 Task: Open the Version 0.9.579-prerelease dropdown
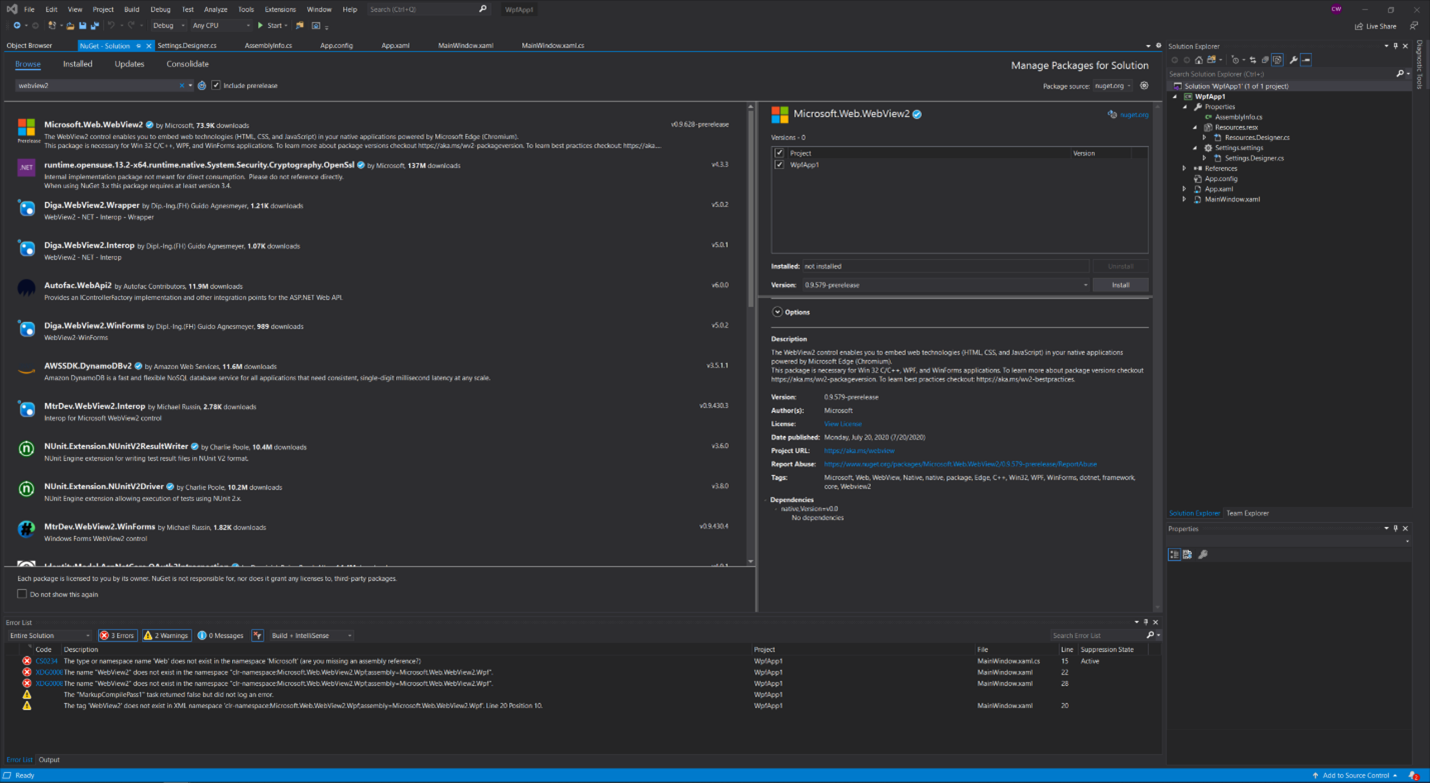point(946,285)
